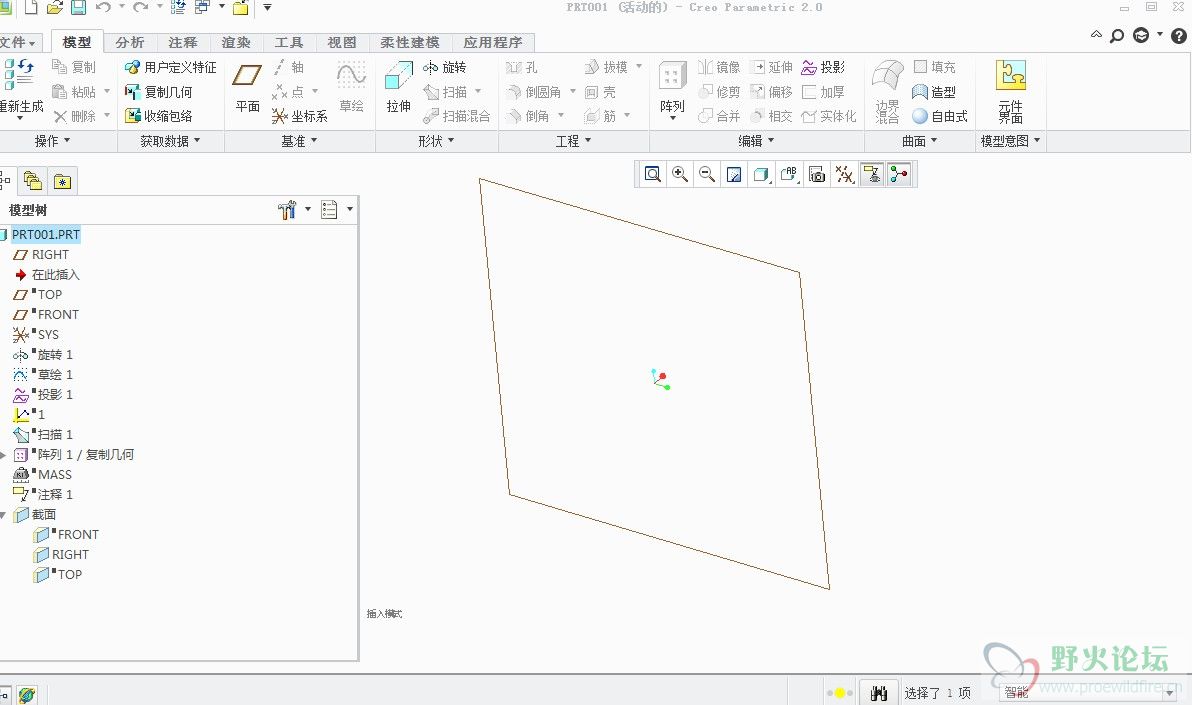1192x705 pixels.
Task: Open the 工程 group dropdown
Action: pyautogui.click(x=573, y=141)
